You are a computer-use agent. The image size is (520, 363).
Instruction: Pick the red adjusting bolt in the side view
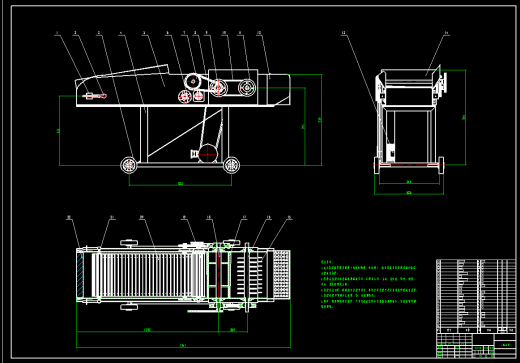95,96
